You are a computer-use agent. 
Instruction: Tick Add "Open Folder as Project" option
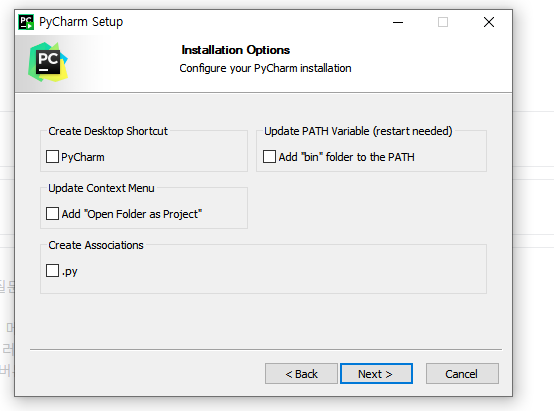point(52,214)
